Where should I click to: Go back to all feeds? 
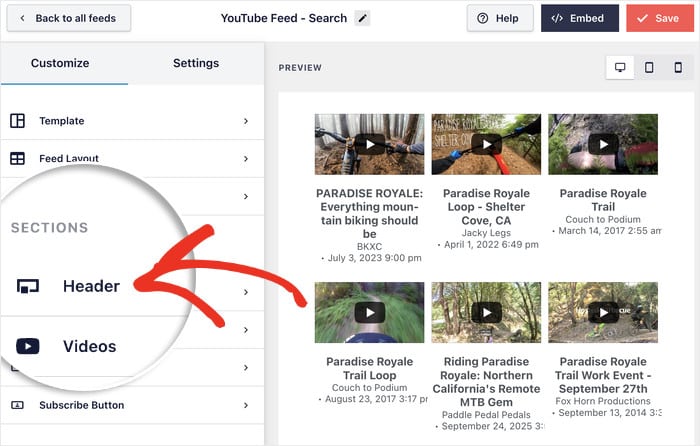69,18
